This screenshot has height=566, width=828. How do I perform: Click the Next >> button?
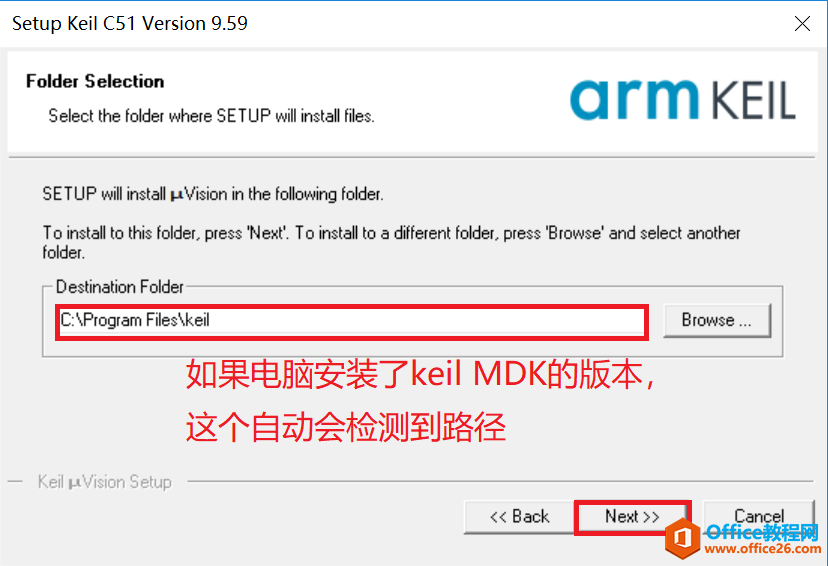(x=632, y=517)
